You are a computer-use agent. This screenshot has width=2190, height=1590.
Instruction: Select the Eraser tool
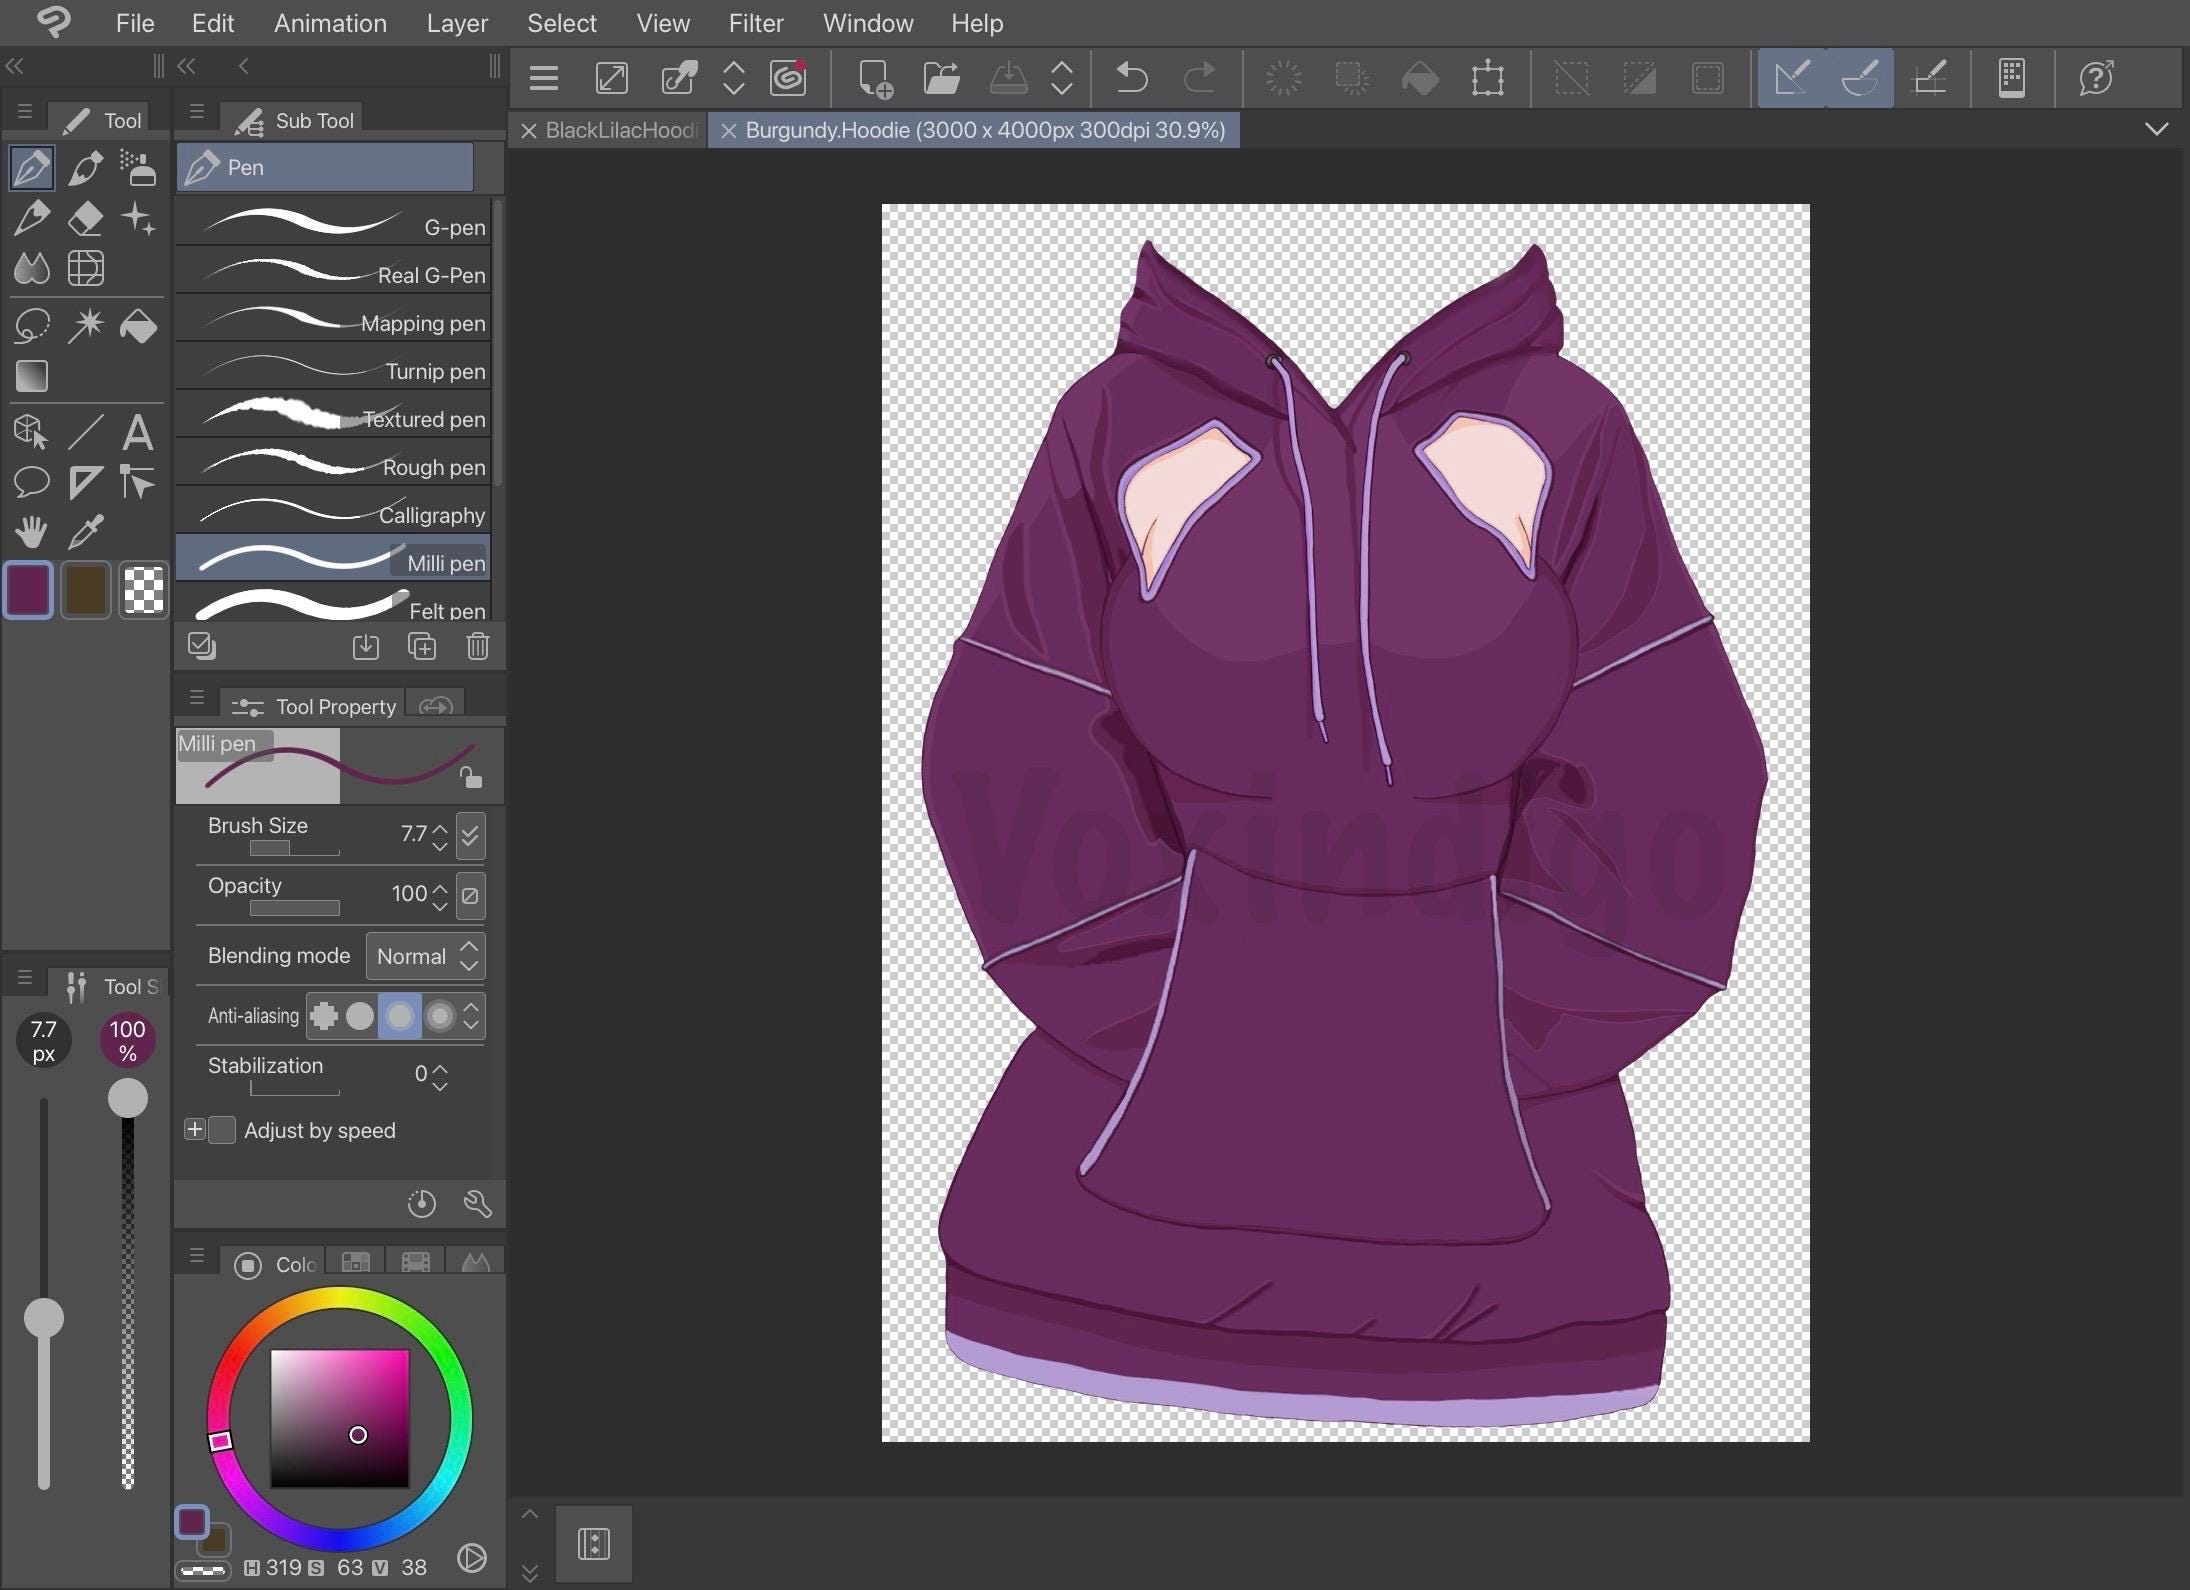pyautogui.click(x=86, y=218)
